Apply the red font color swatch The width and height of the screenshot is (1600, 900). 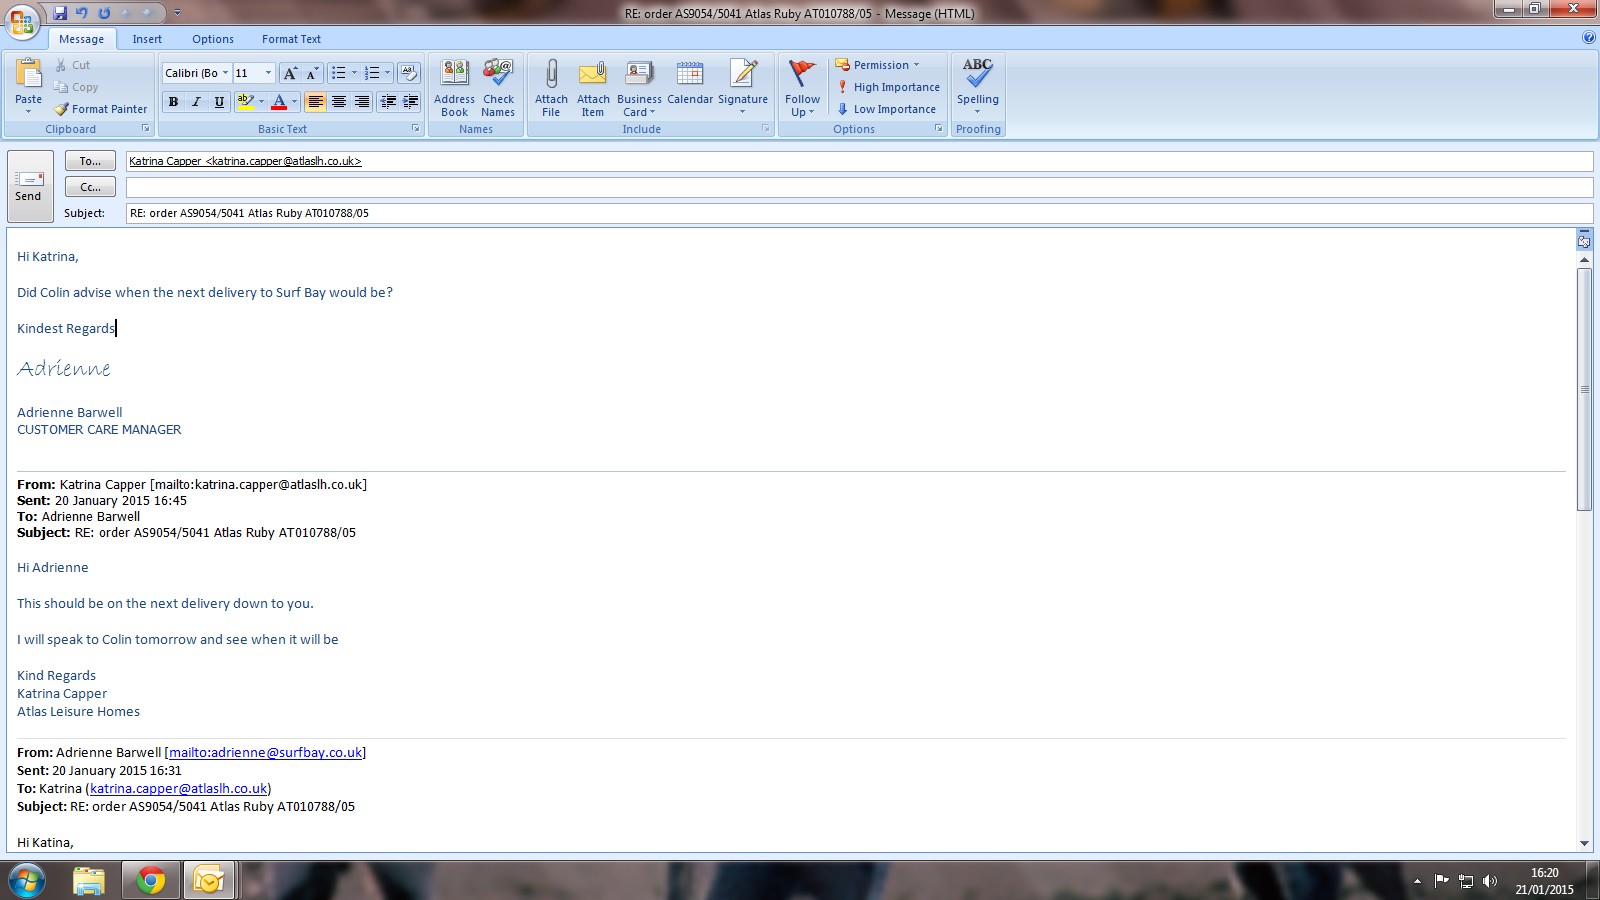(279, 102)
